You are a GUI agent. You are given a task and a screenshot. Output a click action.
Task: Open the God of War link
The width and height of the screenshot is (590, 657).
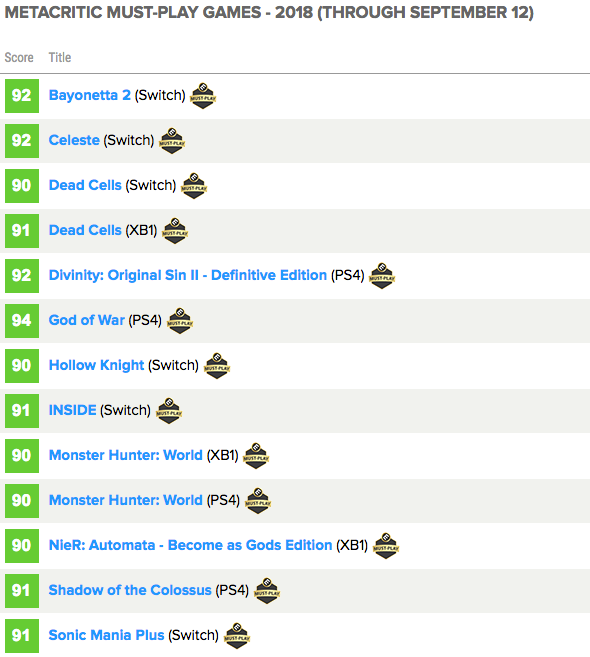(x=87, y=320)
